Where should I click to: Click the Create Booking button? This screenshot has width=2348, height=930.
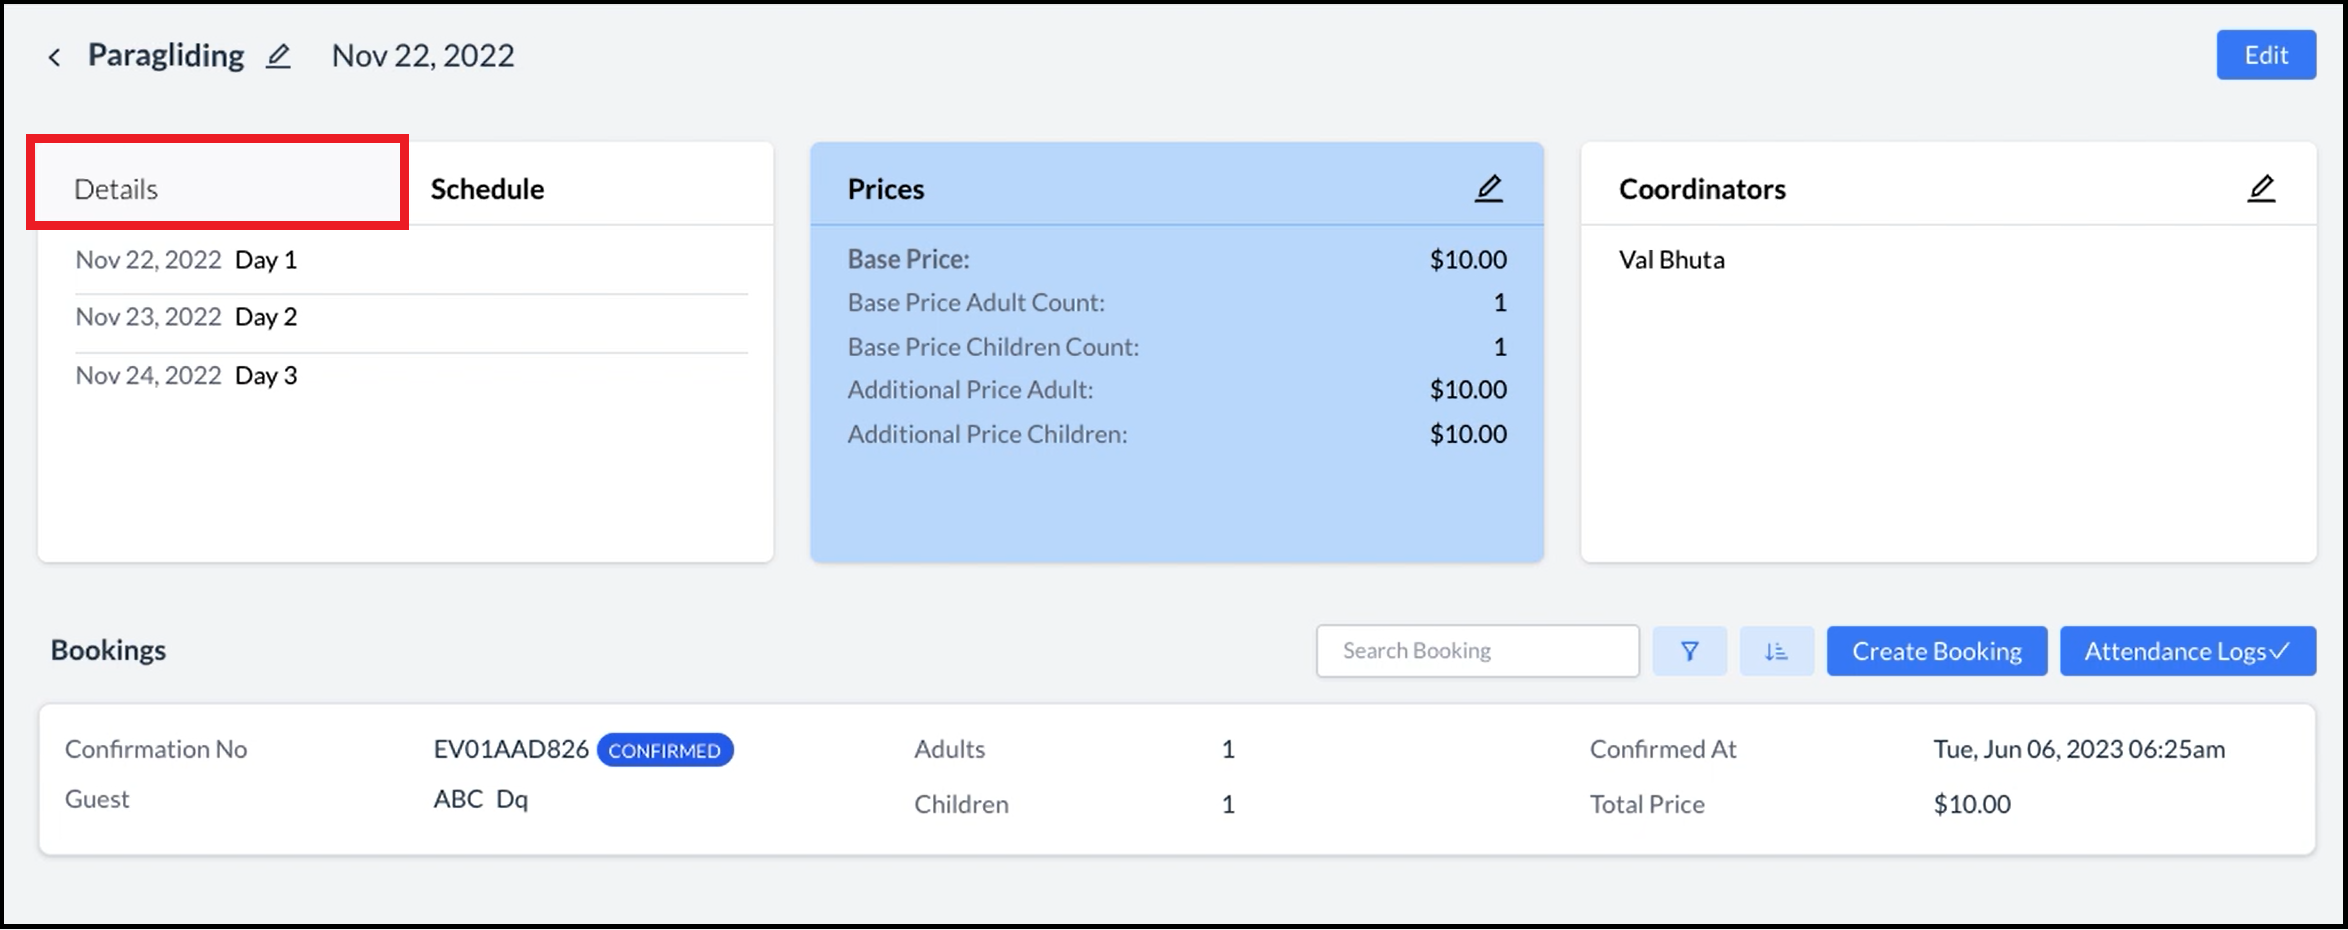pos(1936,650)
